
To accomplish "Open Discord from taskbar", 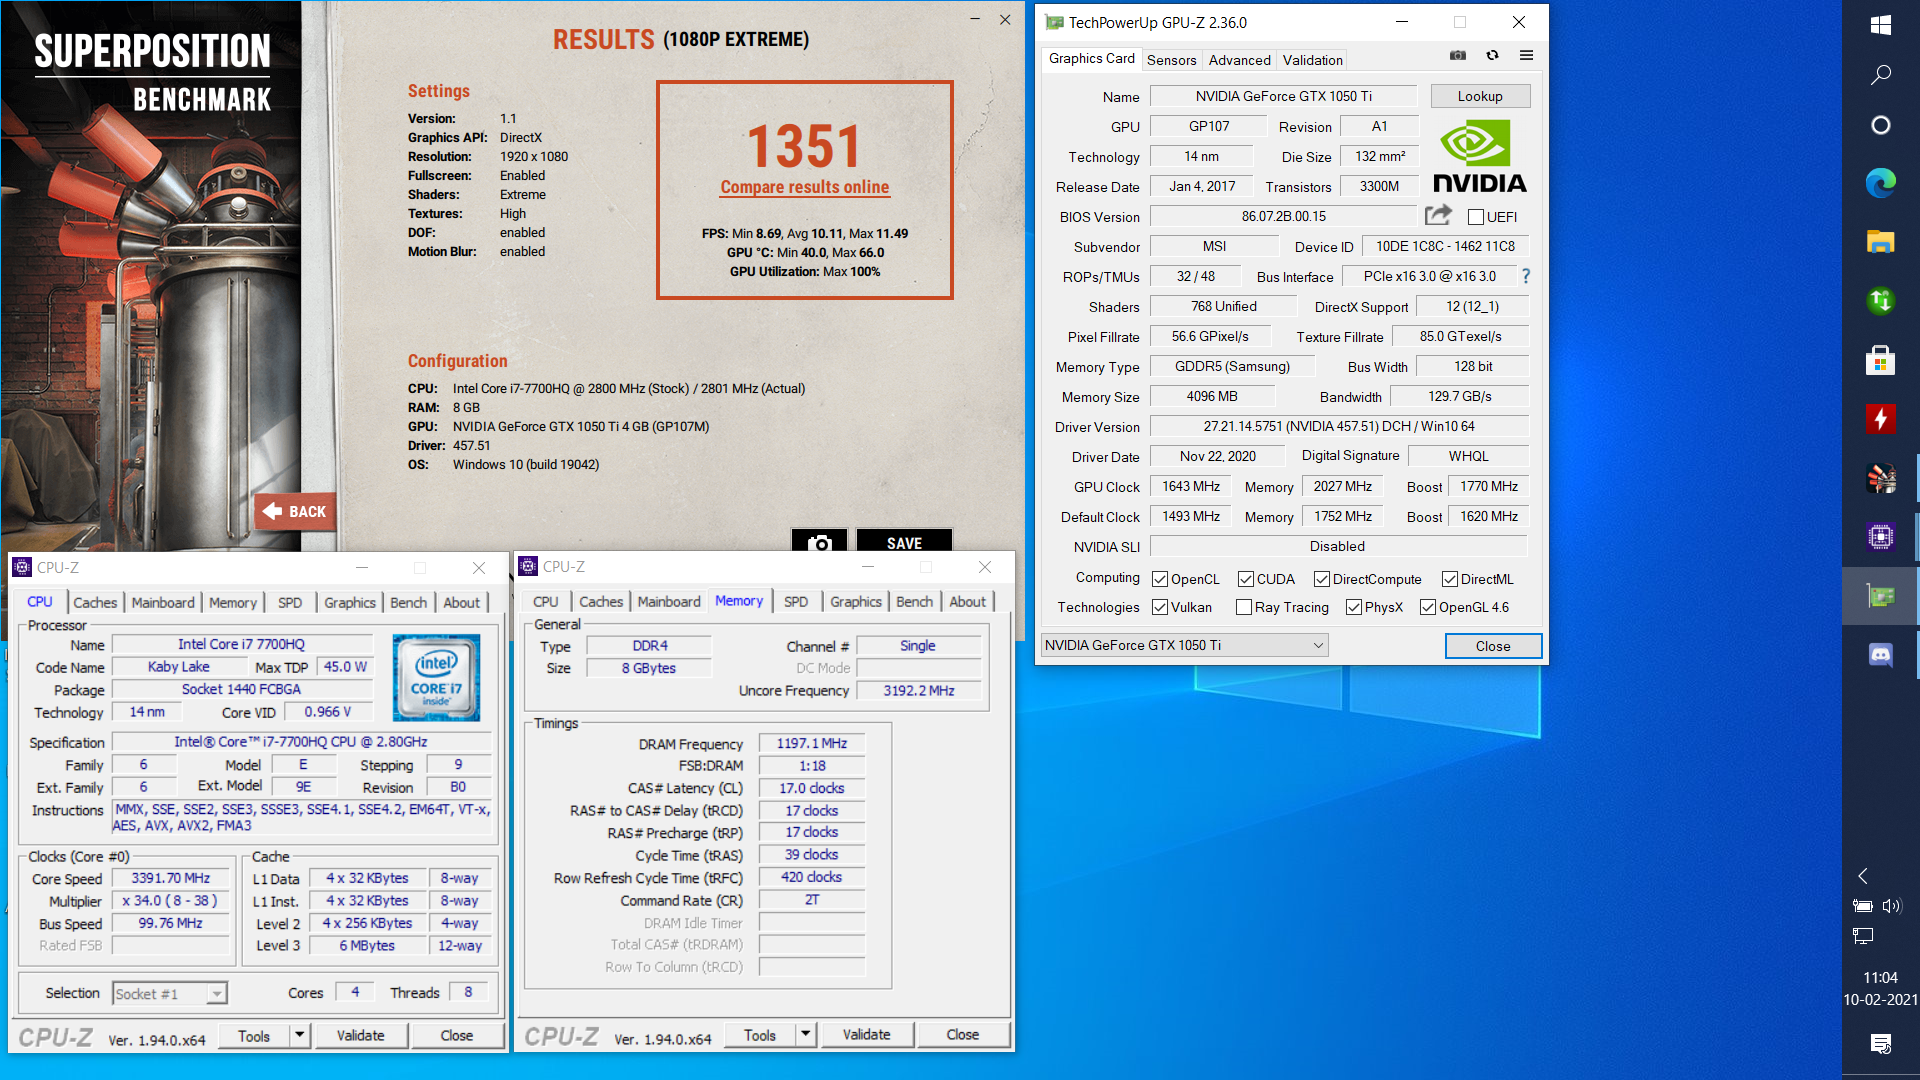I will pyautogui.click(x=1880, y=655).
